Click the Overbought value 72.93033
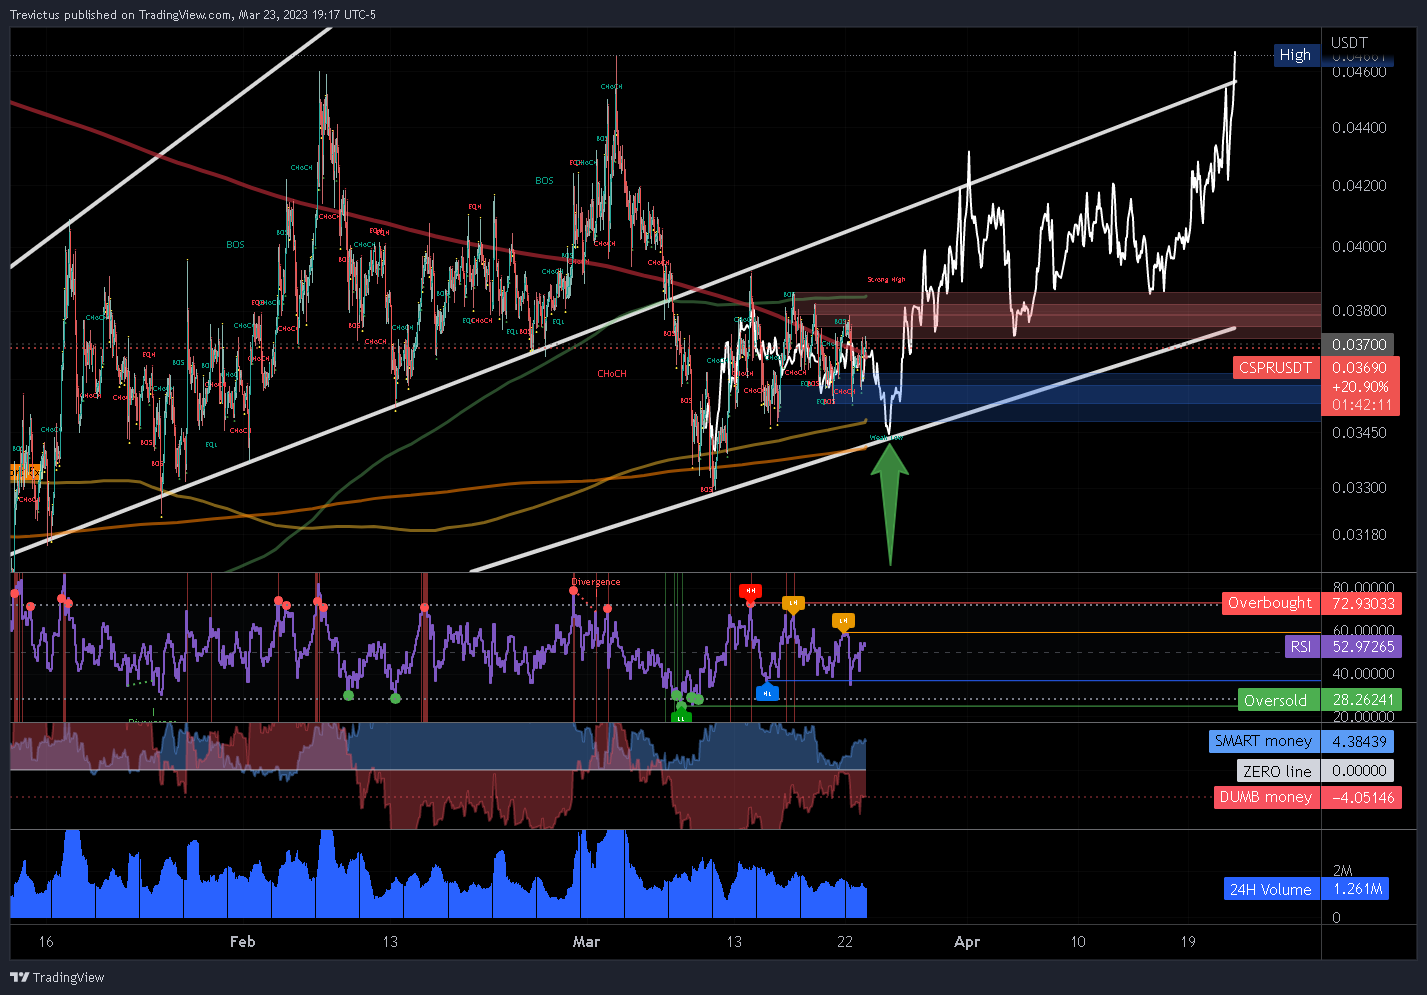Viewport: 1427px width, 995px height. coord(1361,603)
